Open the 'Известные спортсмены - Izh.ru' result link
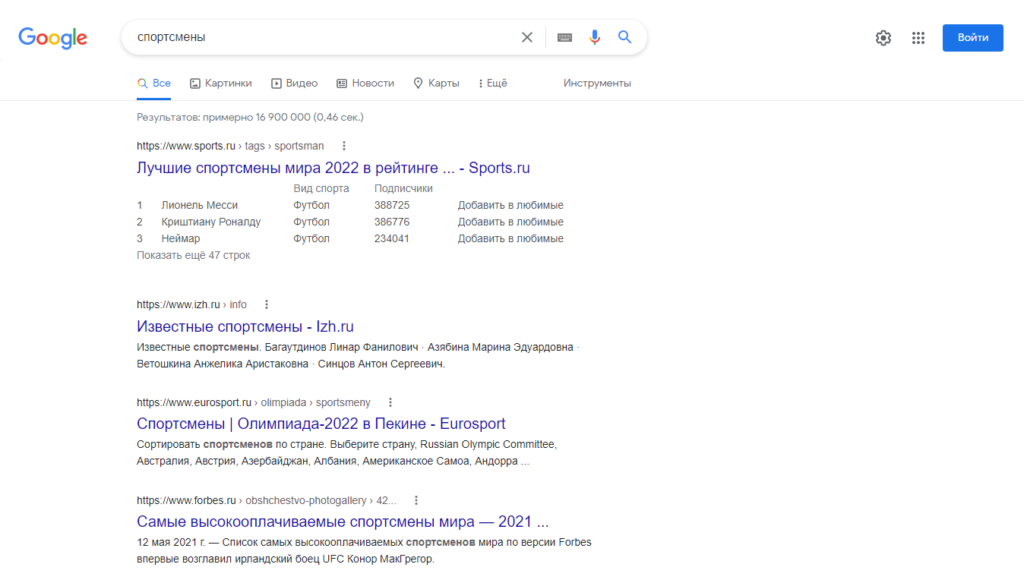This screenshot has height=583, width=1024. [x=243, y=326]
